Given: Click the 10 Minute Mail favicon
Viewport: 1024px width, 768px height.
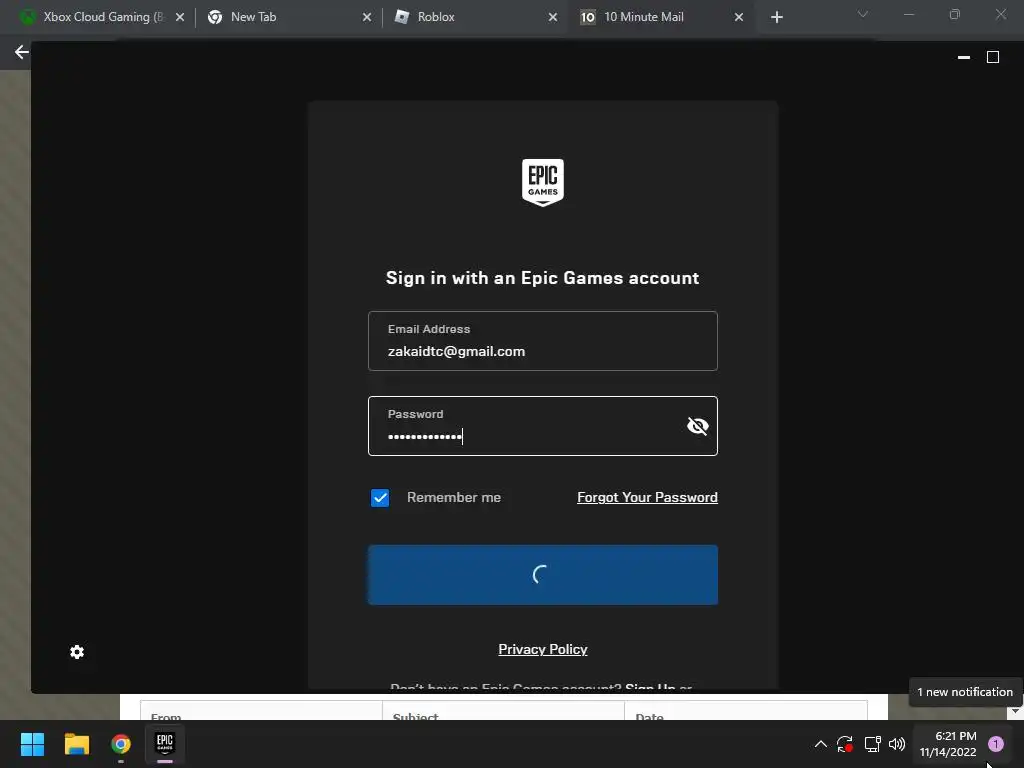Looking at the screenshot, I should 588,17.
